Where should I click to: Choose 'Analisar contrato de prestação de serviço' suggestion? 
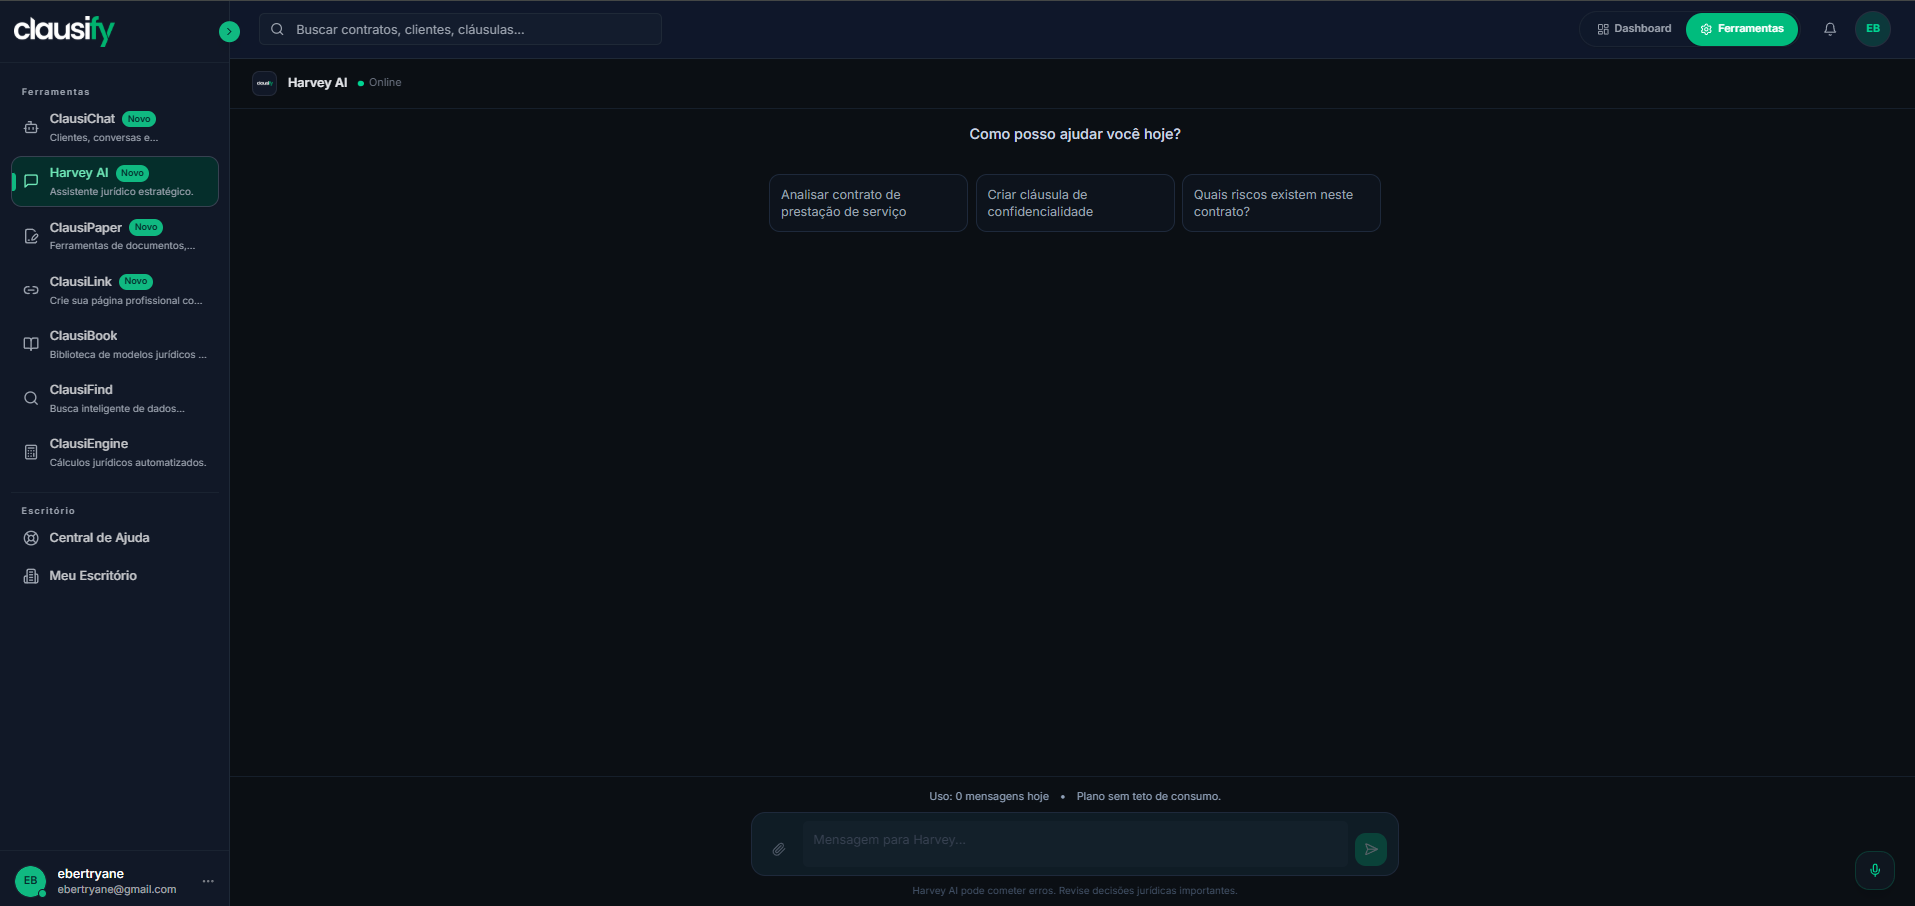868,203
